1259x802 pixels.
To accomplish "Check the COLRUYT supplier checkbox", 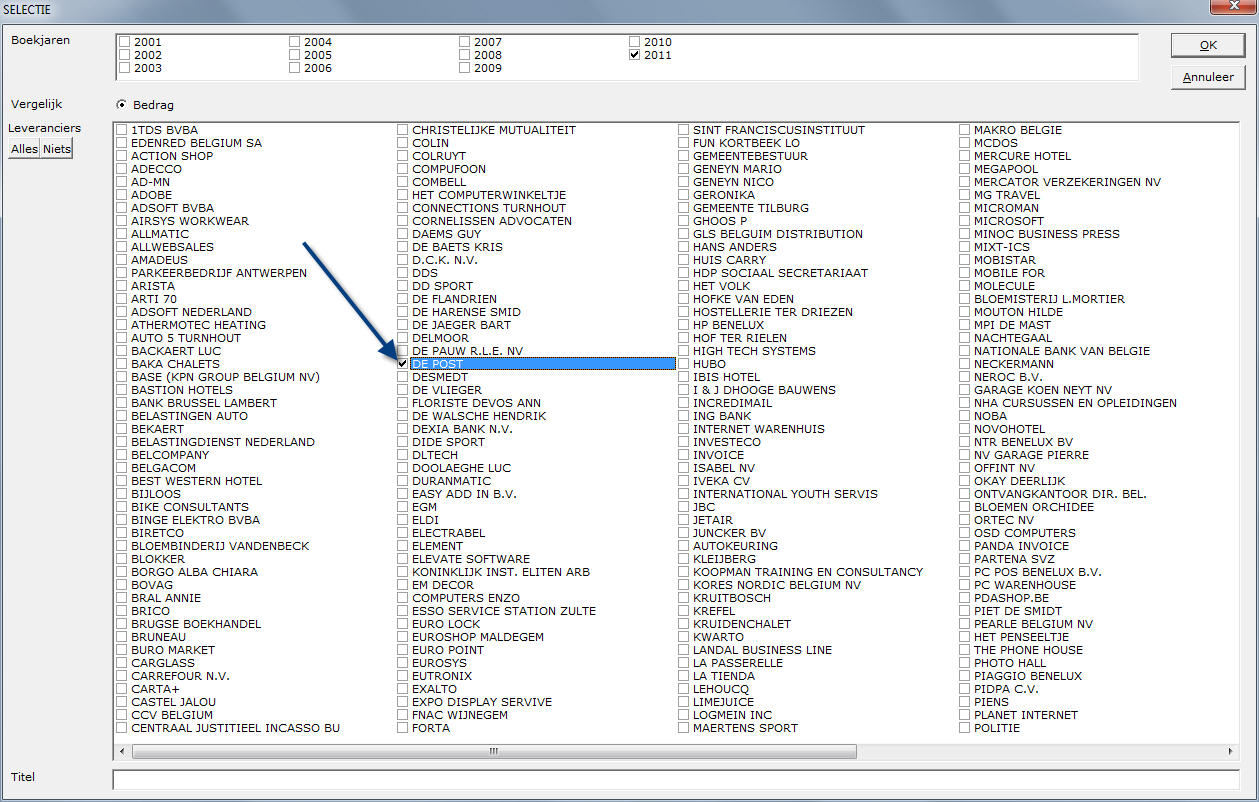I will (402, 156).
